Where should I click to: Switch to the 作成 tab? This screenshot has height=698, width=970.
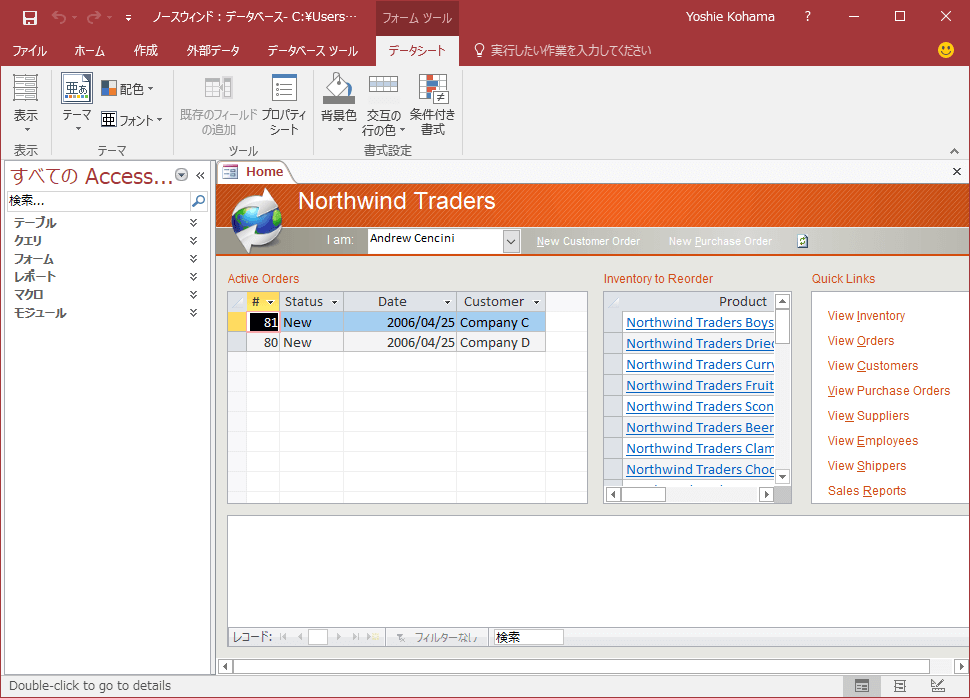pyautogui.click(x=145, y=51)
